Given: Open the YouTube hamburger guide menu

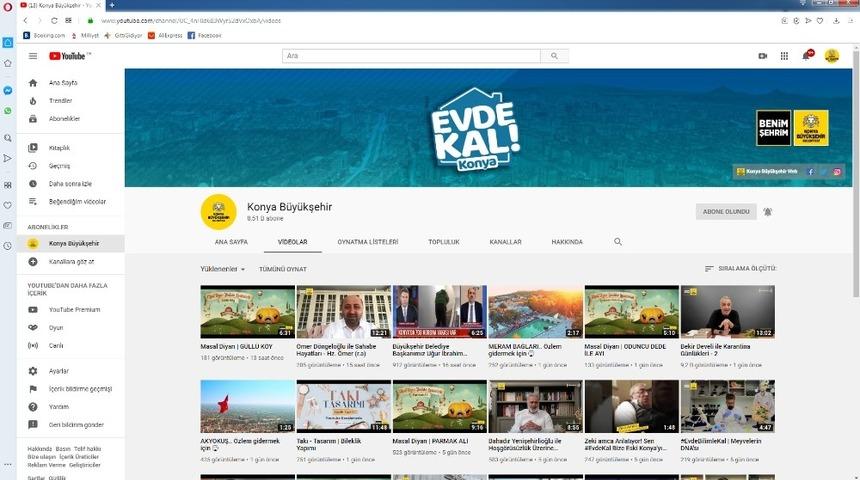Looking at the screenshot, I should point(33,56).
